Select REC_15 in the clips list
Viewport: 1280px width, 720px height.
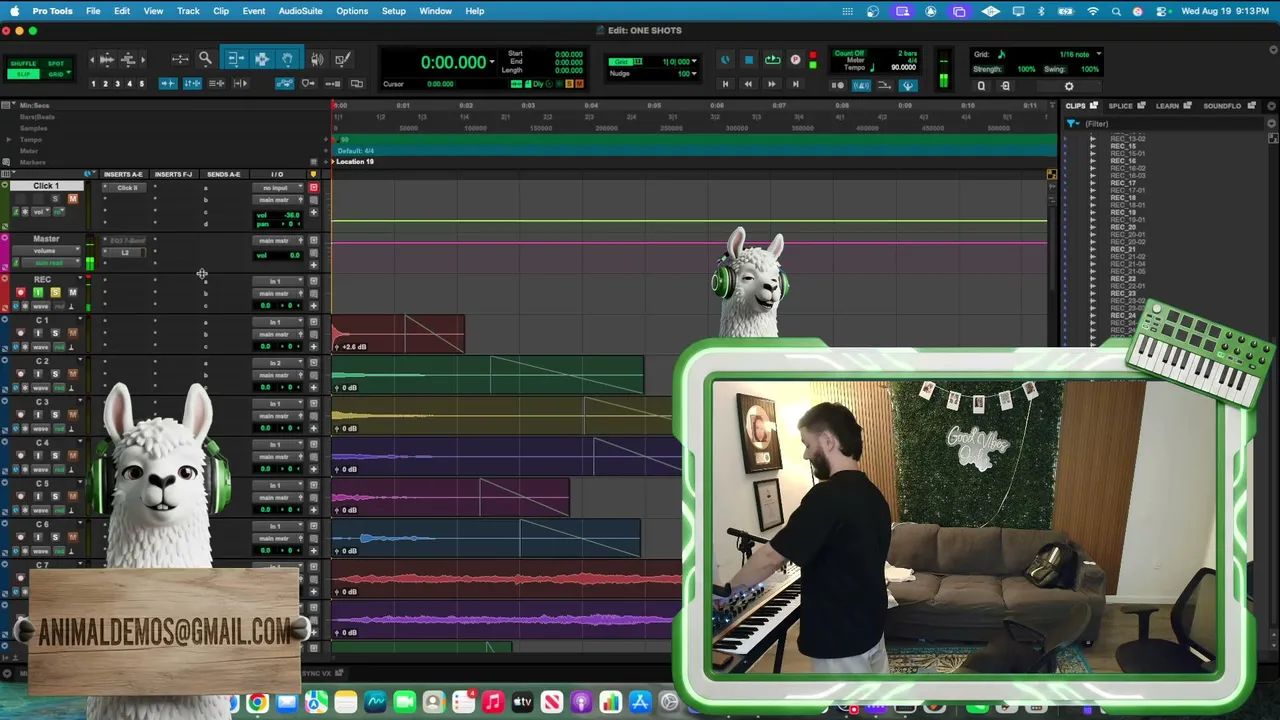[x=1123, y=146]
